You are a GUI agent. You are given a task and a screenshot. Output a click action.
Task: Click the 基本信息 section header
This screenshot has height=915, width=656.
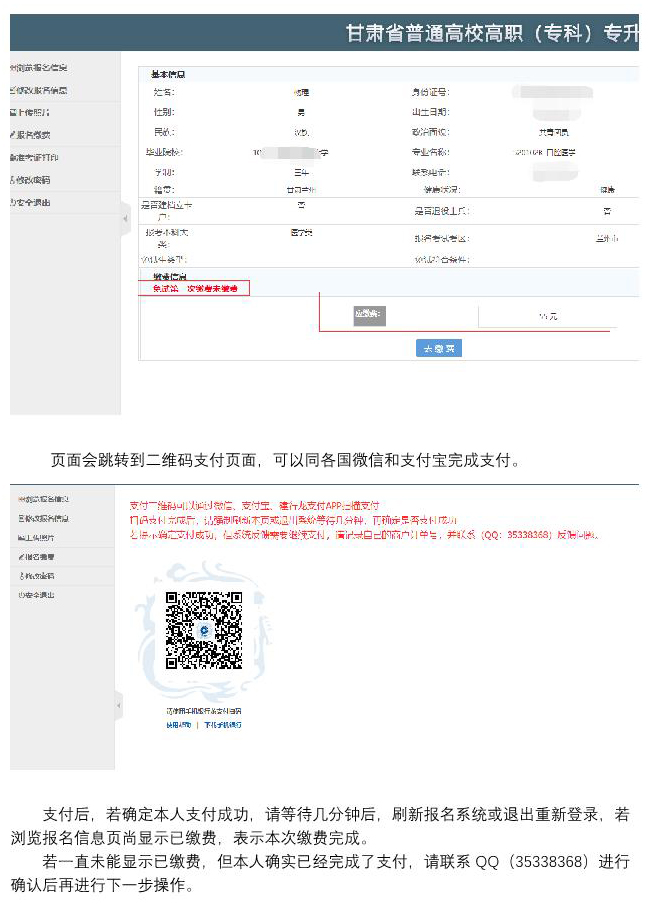[x=168, y=75]
